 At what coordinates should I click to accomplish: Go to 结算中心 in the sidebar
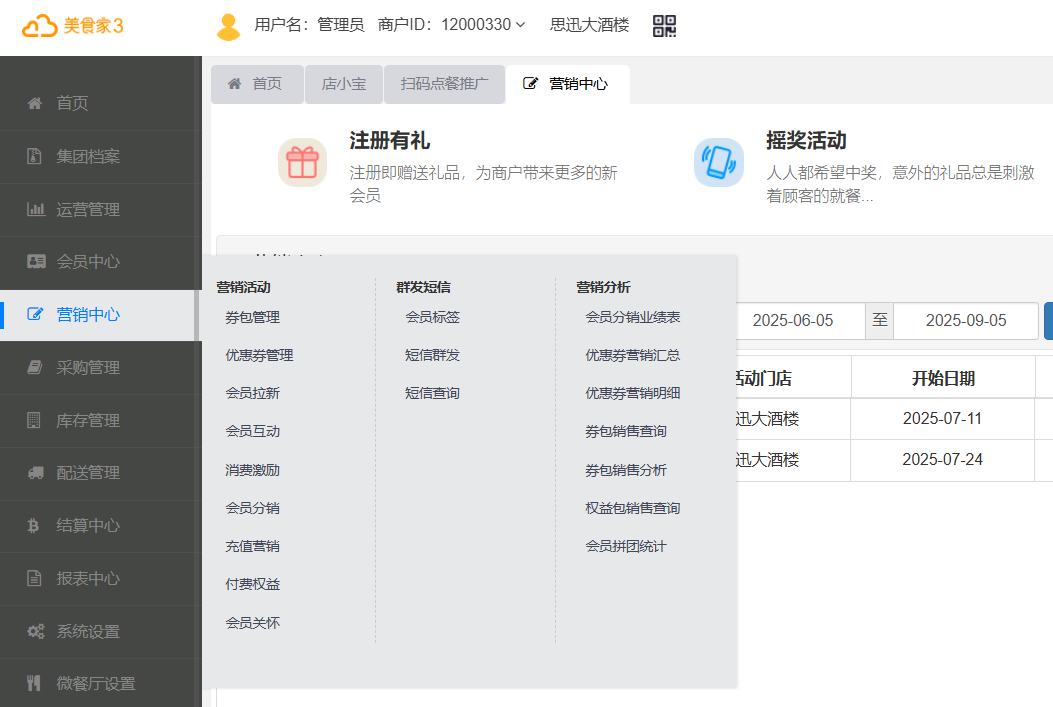click(88, 525)
